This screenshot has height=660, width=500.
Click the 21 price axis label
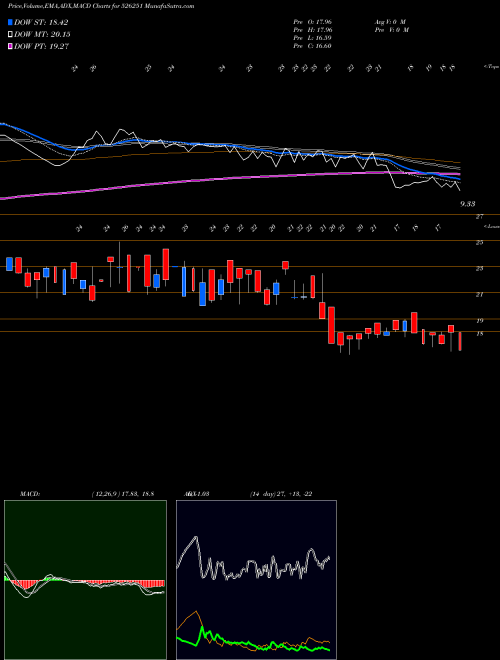coord(479,295)
